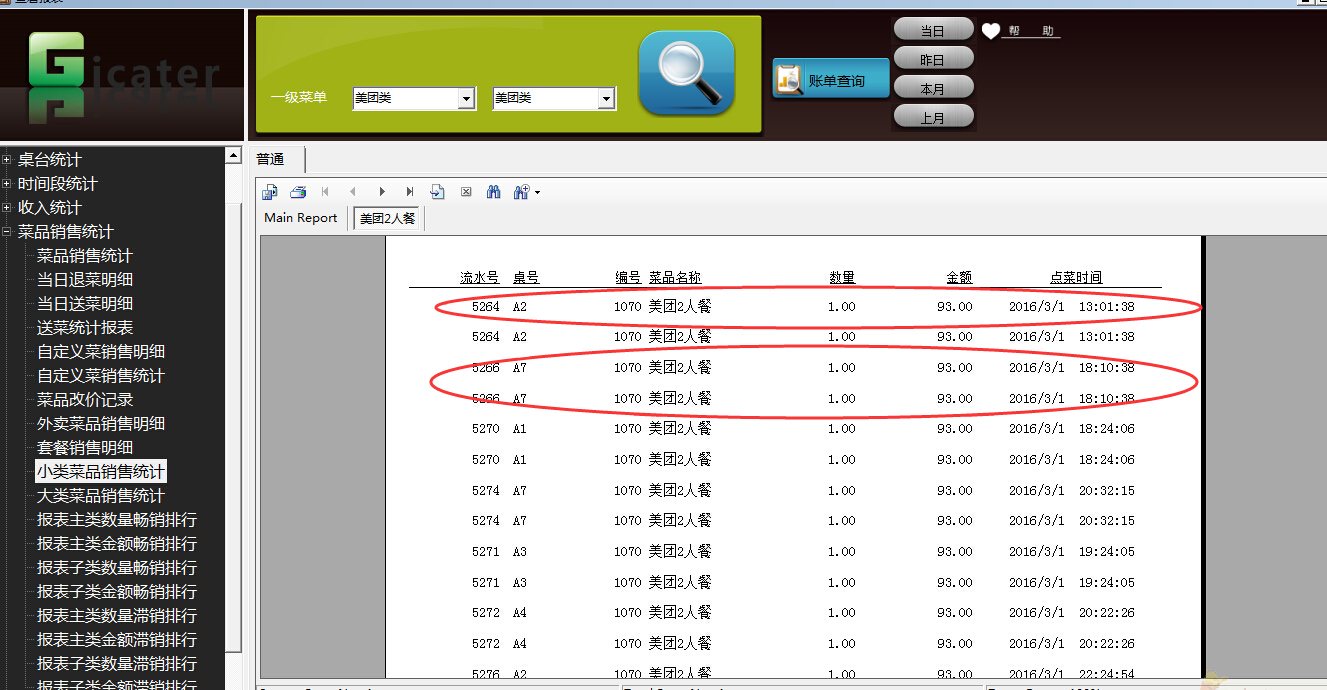Click the go-to-page icon

point(437,192)
